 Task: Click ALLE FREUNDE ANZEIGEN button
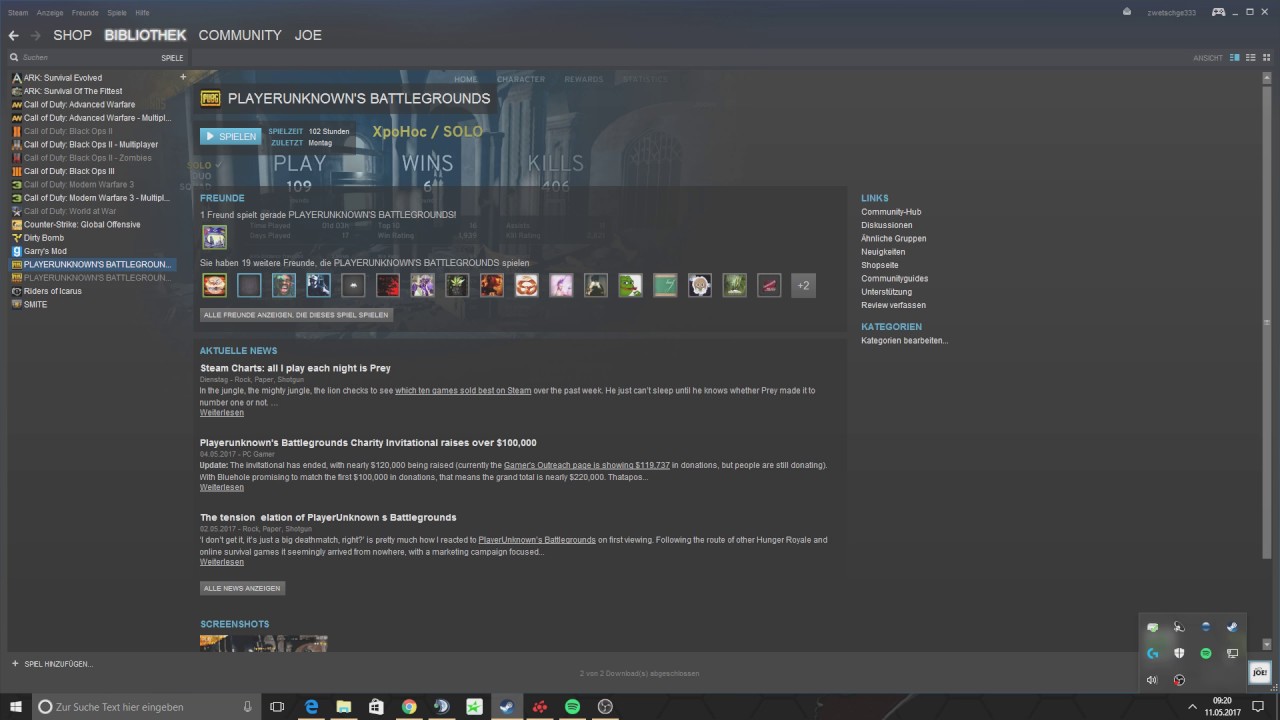pyautogui.click(x=296, y=314)
